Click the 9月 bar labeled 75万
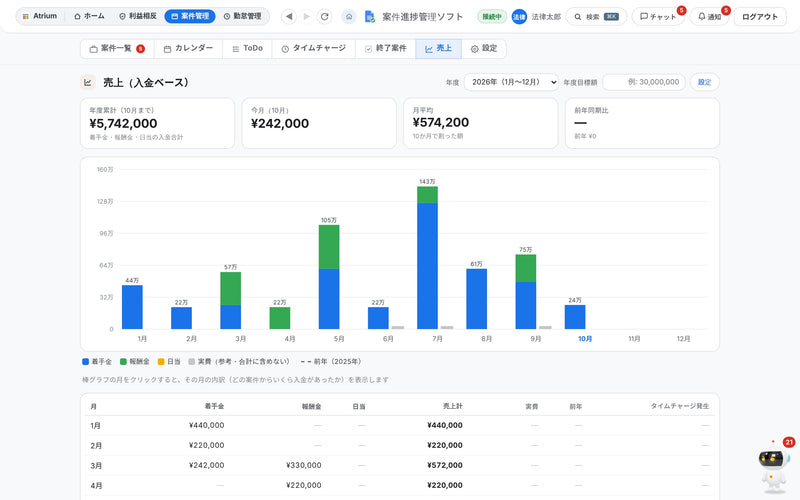This screenshot has width=800, height=500. pyautogui.click(x=526, y=292)
